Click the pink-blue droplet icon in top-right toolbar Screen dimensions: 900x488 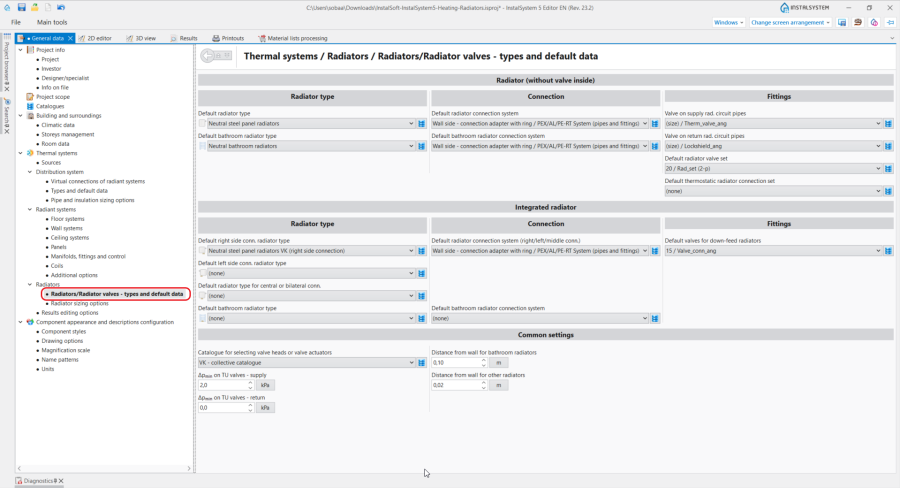(874, 22)
